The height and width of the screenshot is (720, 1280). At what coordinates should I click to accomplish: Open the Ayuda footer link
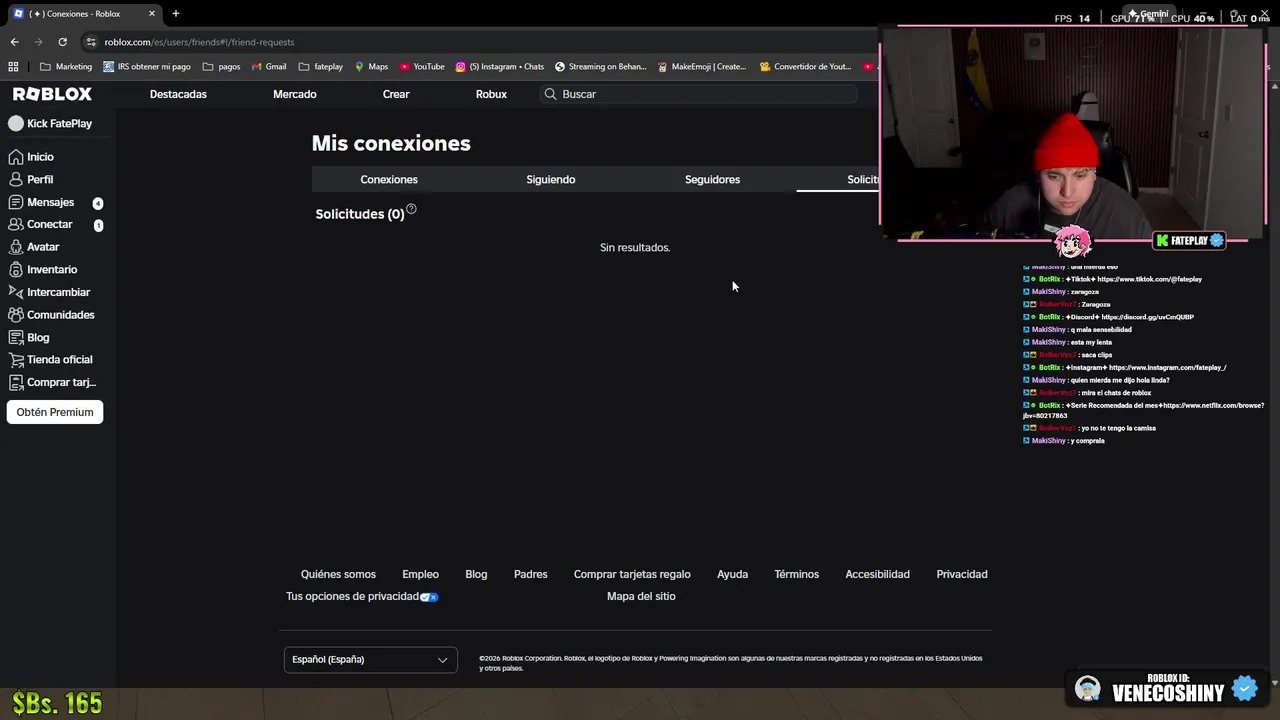pos(732,574)
